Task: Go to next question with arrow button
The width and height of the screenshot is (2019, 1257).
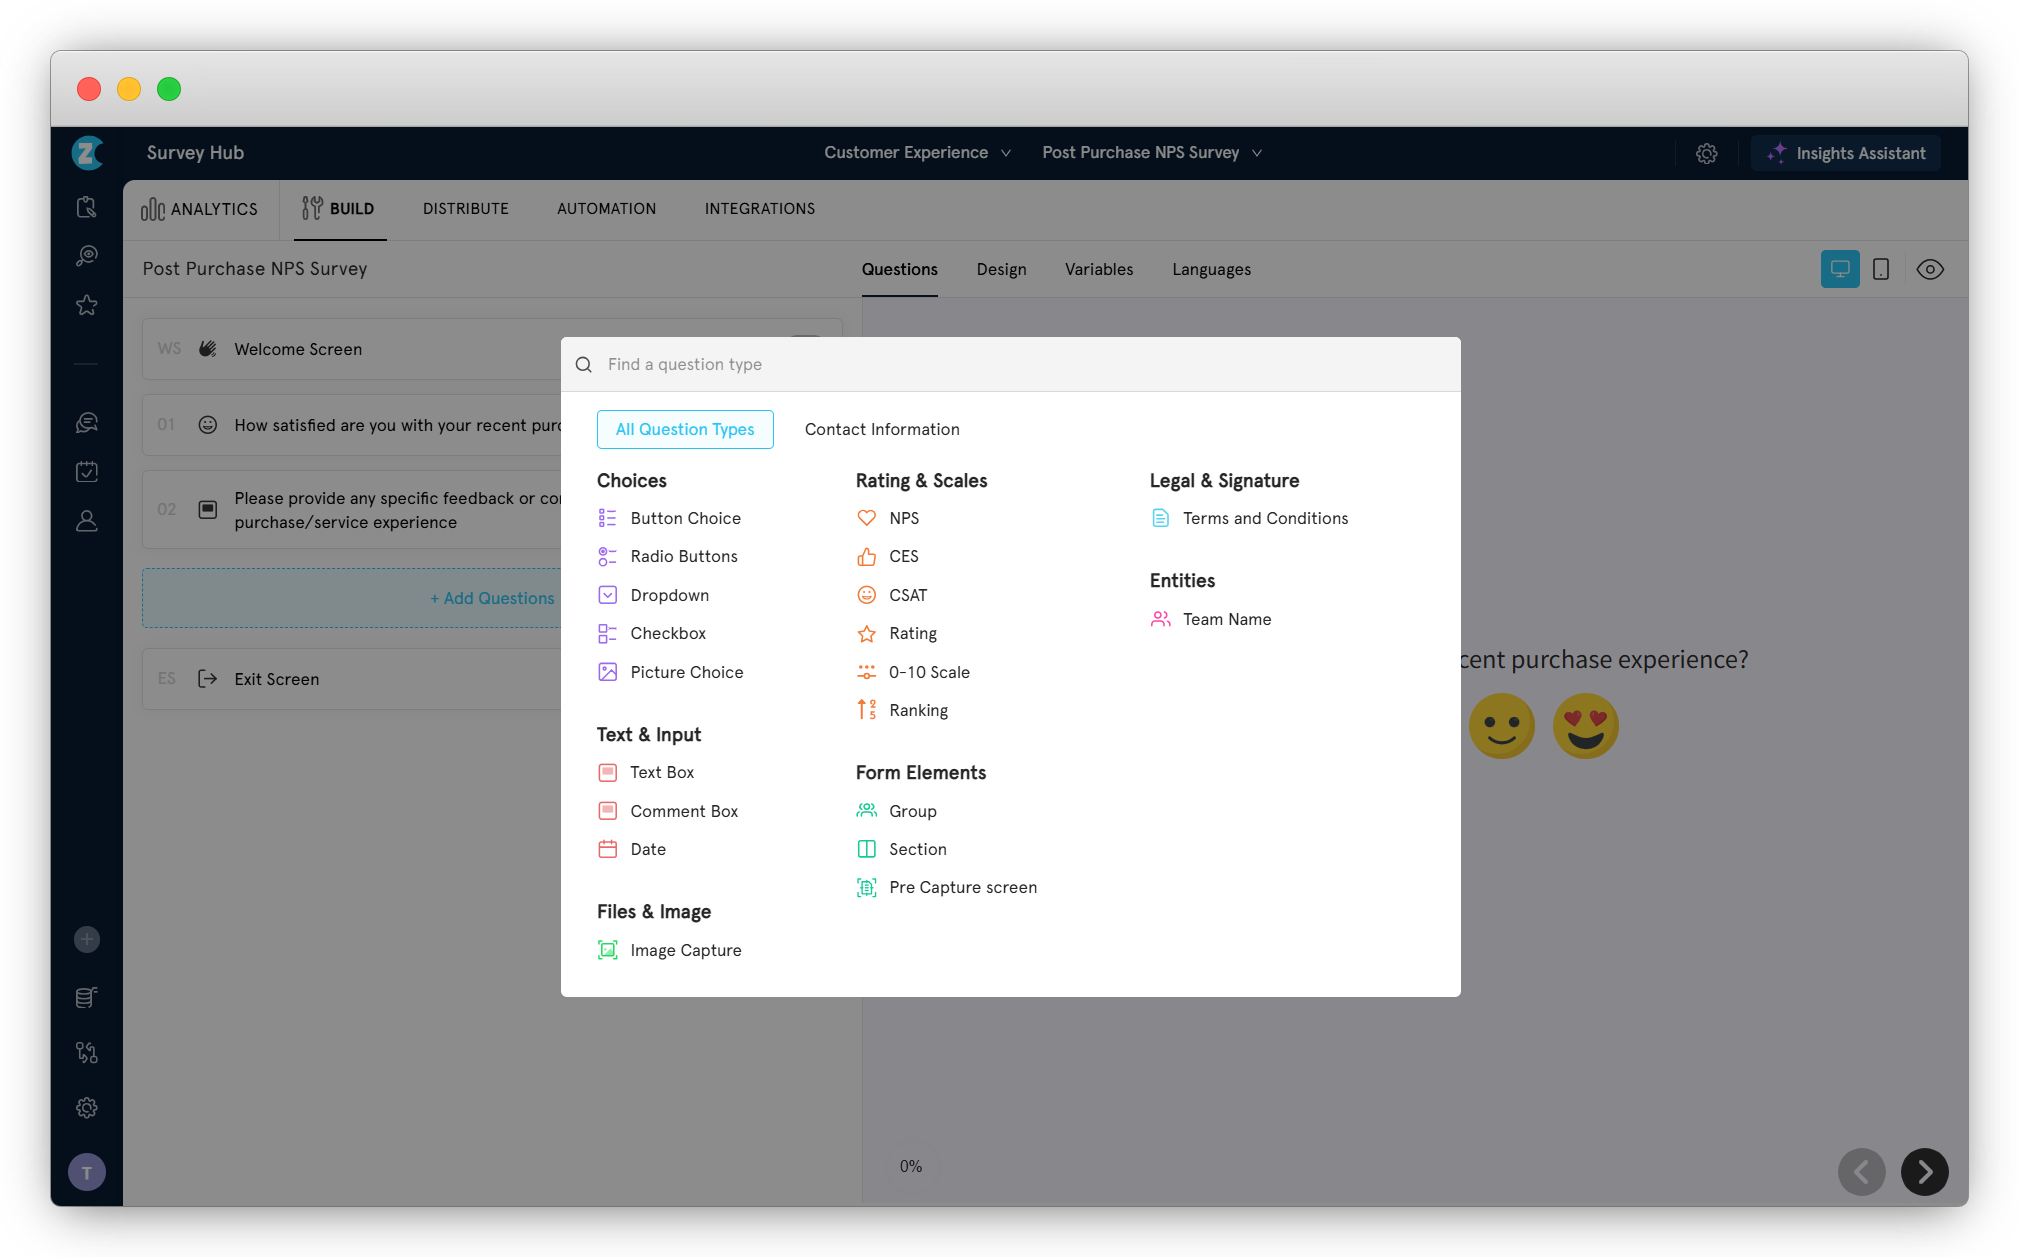Action: coord(1924,1172)
